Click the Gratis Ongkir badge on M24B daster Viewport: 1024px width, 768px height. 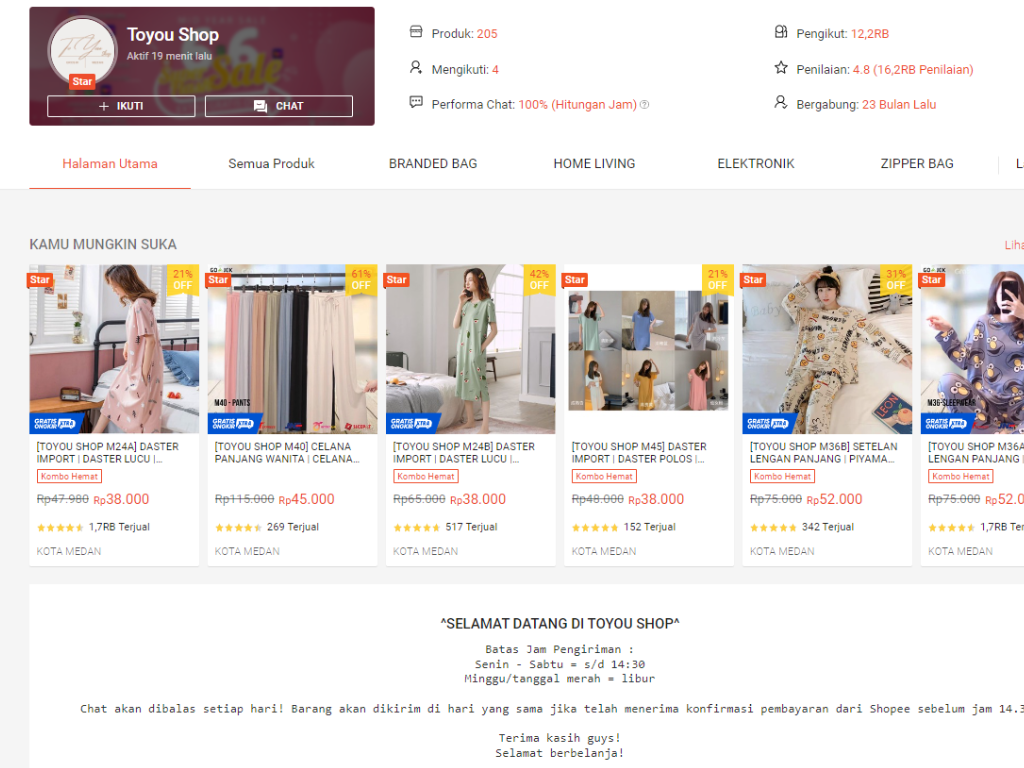413,423
